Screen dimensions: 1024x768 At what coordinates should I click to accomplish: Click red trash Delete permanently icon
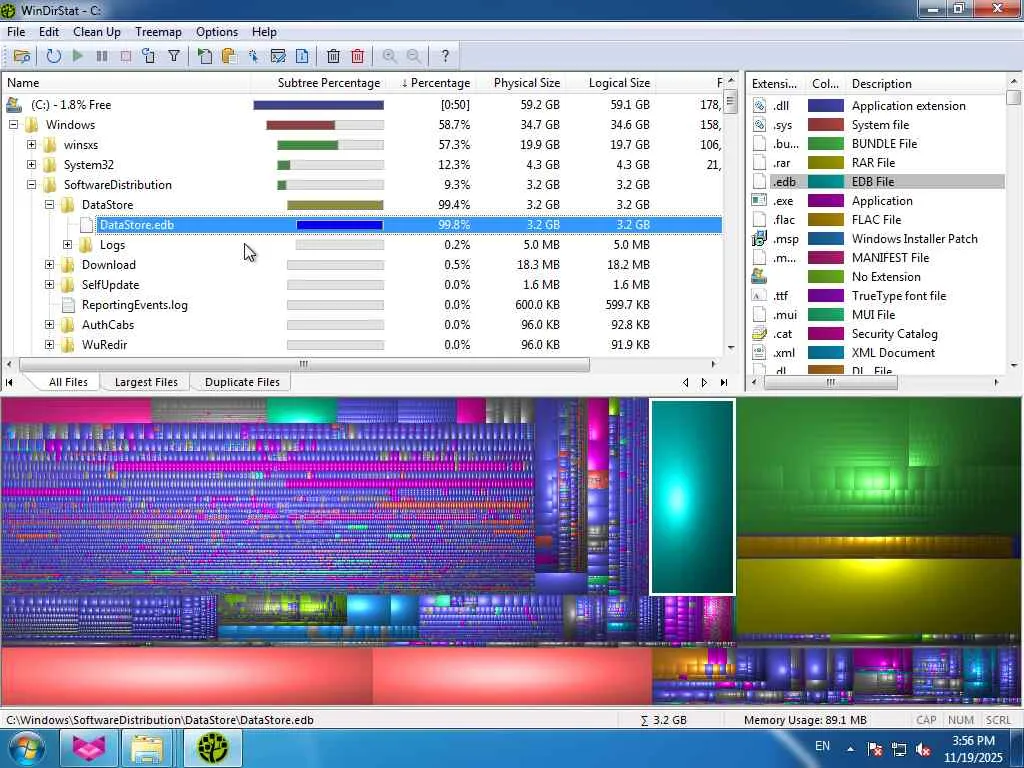click(x=357, y=56)
